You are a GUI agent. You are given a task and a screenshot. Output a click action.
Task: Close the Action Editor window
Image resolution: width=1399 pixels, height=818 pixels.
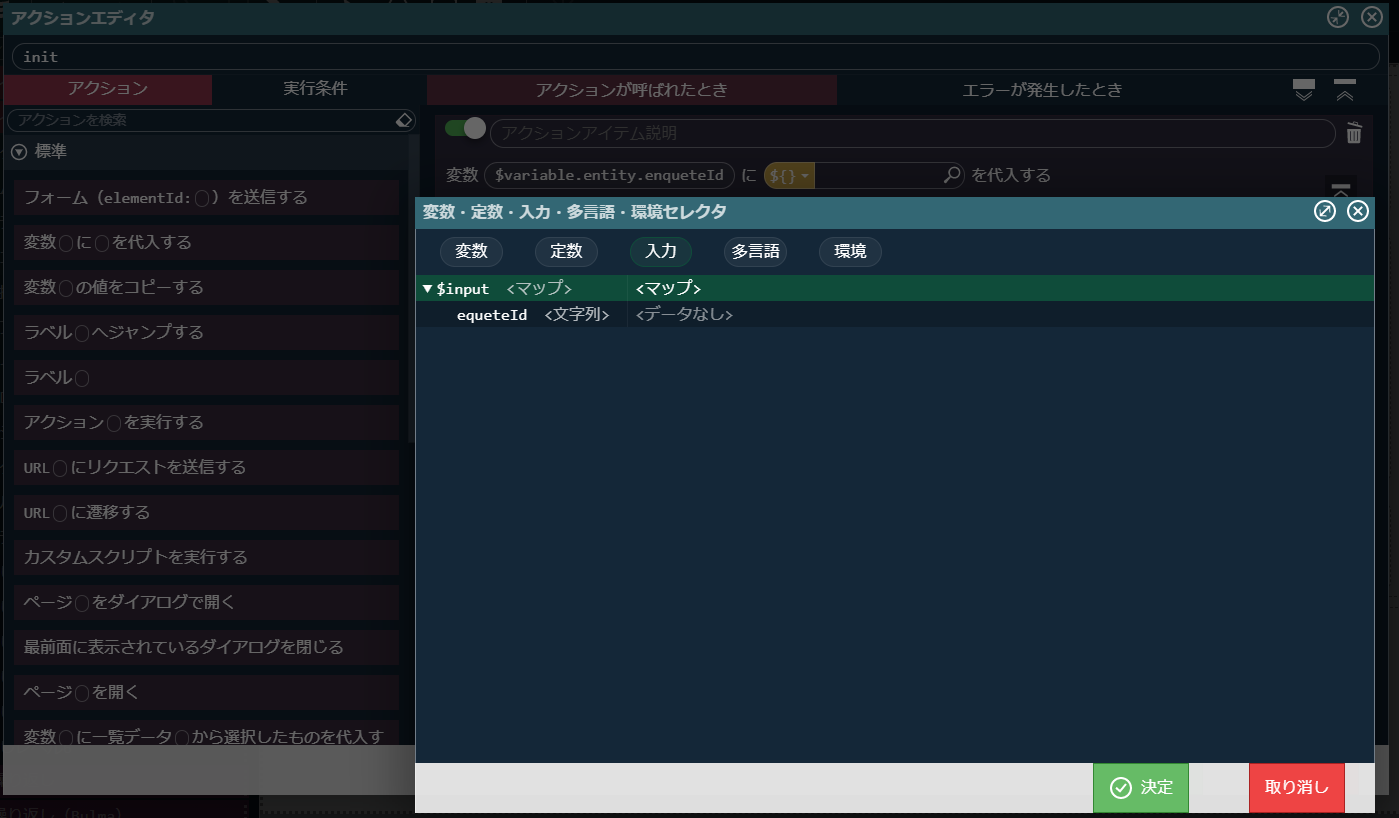pyautogui.click(x=1371, y=17)
